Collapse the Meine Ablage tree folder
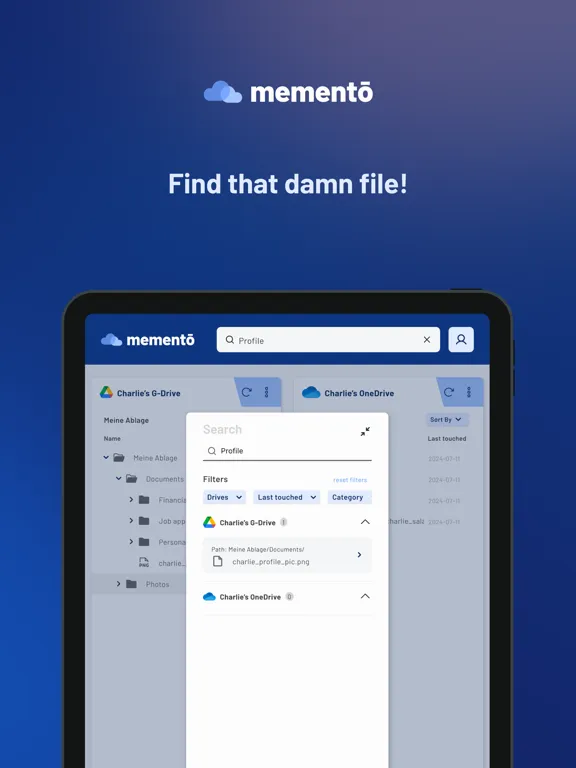This screenshot has height=768, width=576. 106,457
